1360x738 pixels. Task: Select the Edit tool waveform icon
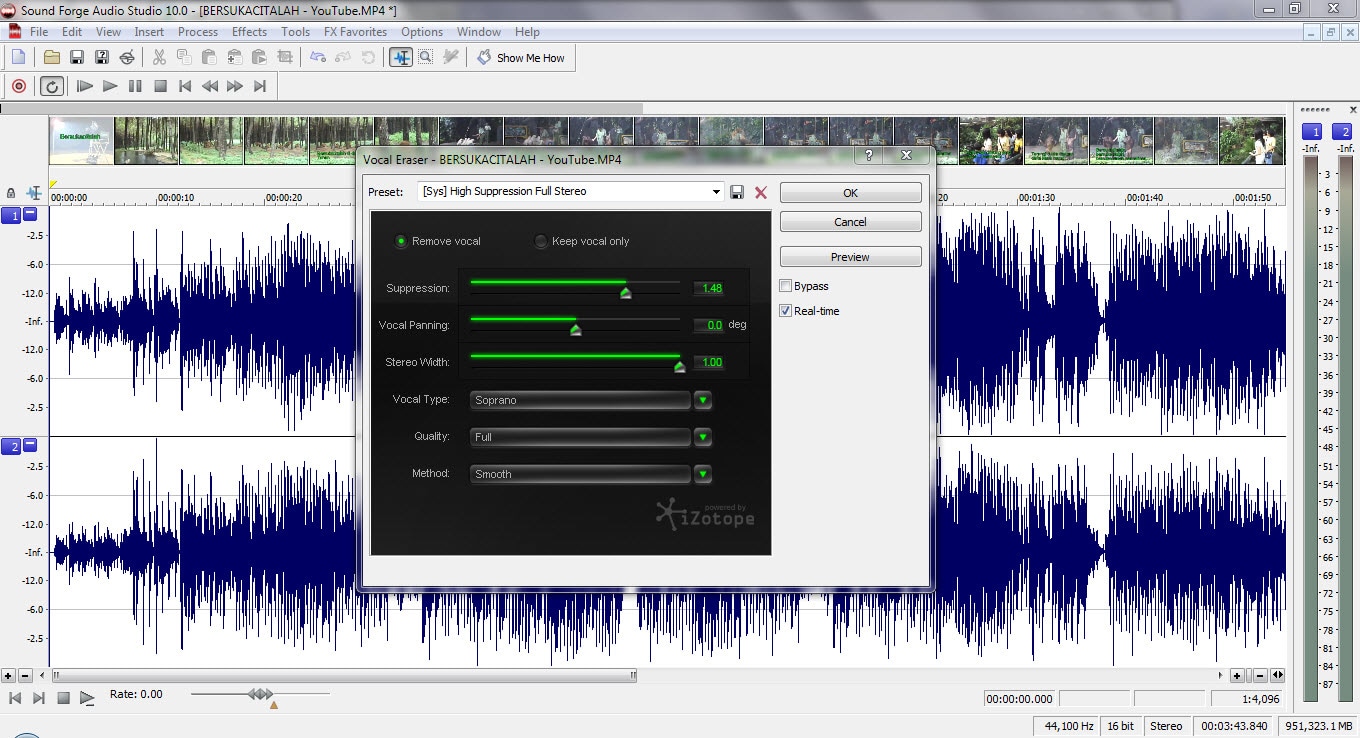(x=401, y=57)
